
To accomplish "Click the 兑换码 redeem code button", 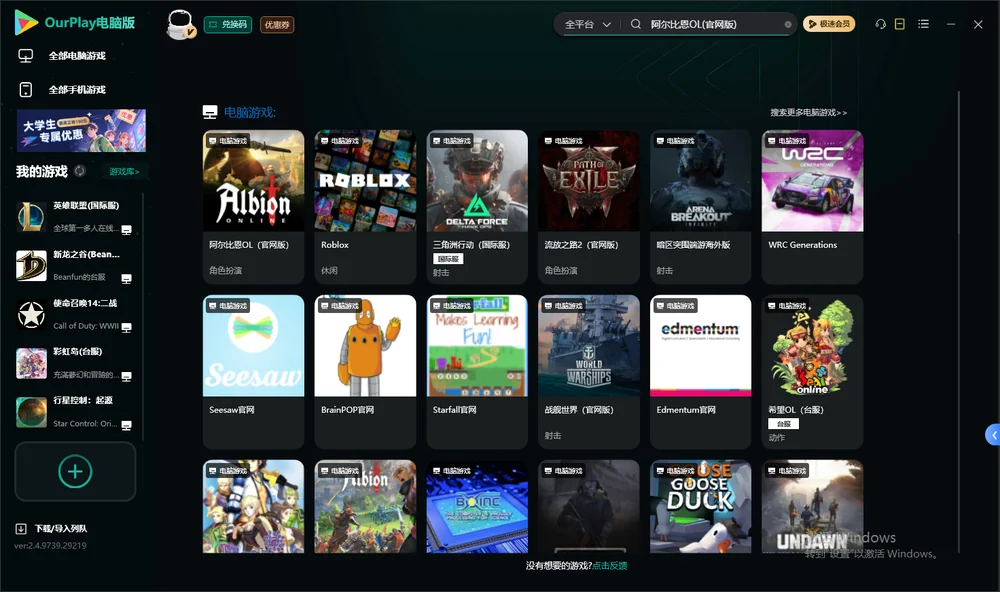I will pos(228,24).
